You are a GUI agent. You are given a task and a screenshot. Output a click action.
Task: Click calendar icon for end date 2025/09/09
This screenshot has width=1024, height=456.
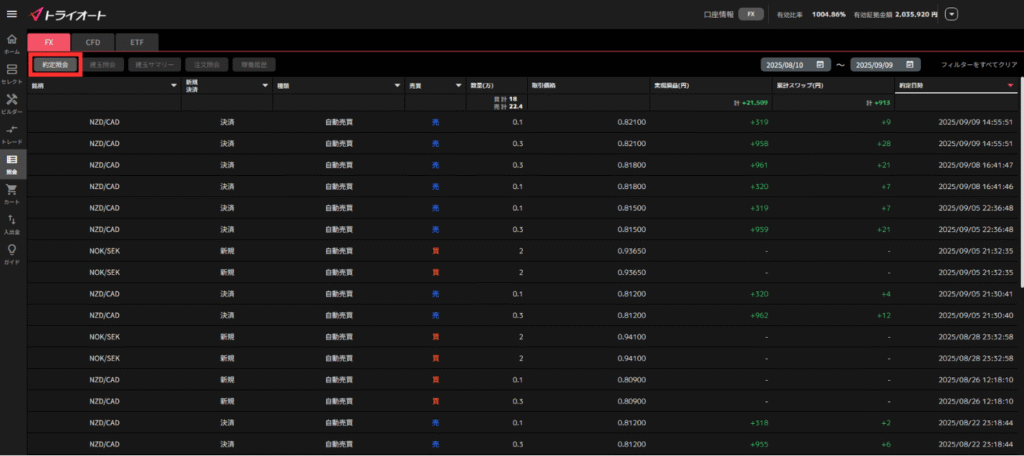(x=909, y=64)
